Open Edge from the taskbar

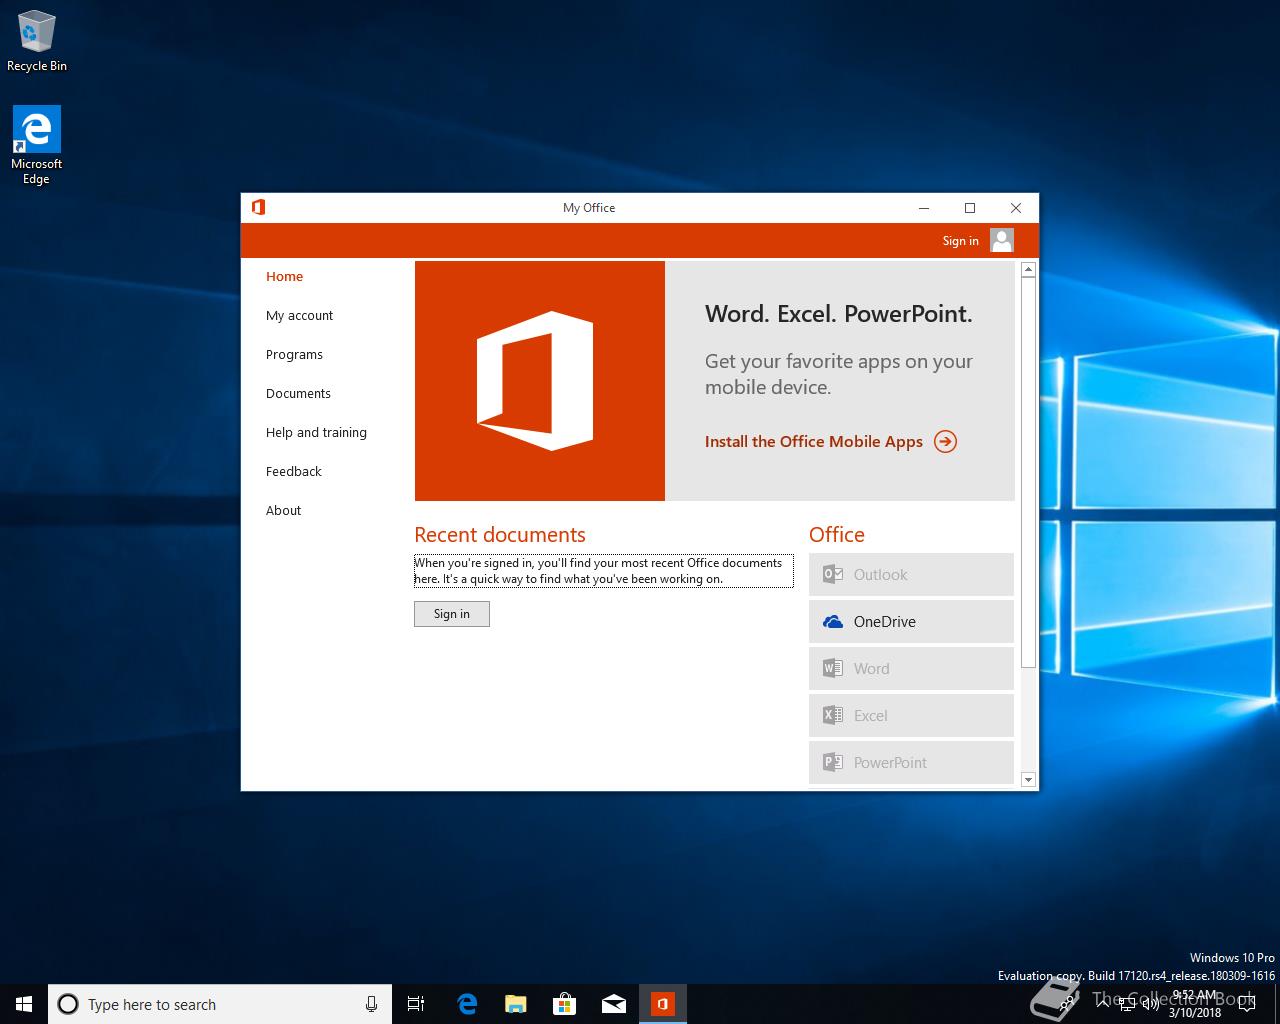pyautogui.click(x=466, y=1004)
